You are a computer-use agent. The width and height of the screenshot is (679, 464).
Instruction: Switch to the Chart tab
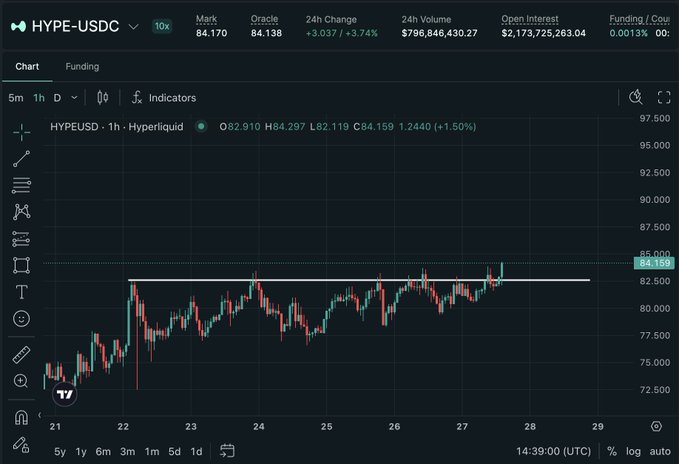coord(27,67)
